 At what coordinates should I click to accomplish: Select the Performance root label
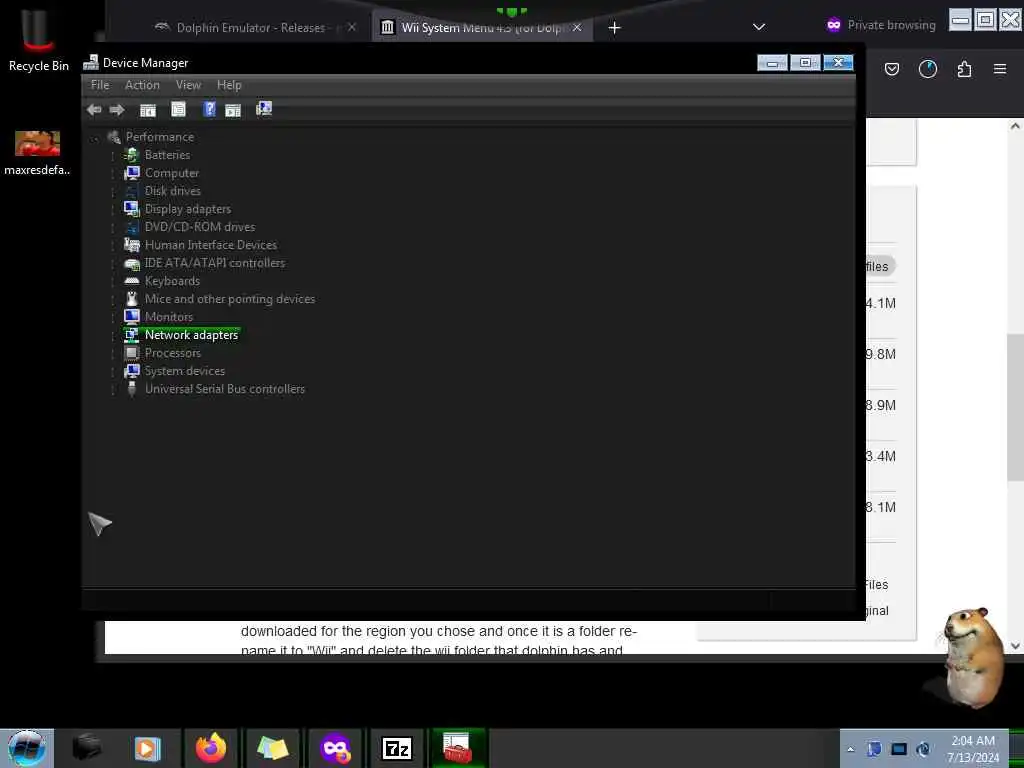point(159,136)
